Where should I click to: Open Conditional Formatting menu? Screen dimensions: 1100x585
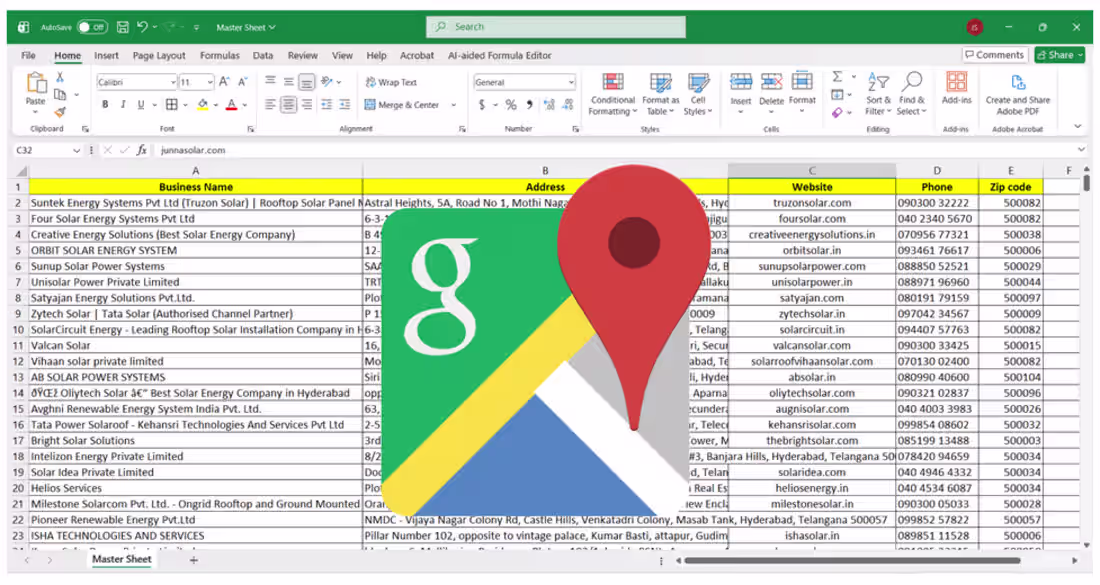point(612,94)
